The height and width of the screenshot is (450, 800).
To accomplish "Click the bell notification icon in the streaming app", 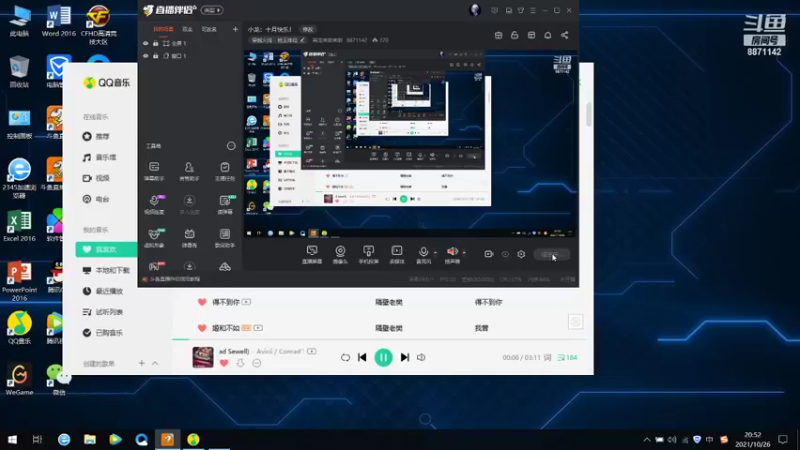I will click(547, 35).
